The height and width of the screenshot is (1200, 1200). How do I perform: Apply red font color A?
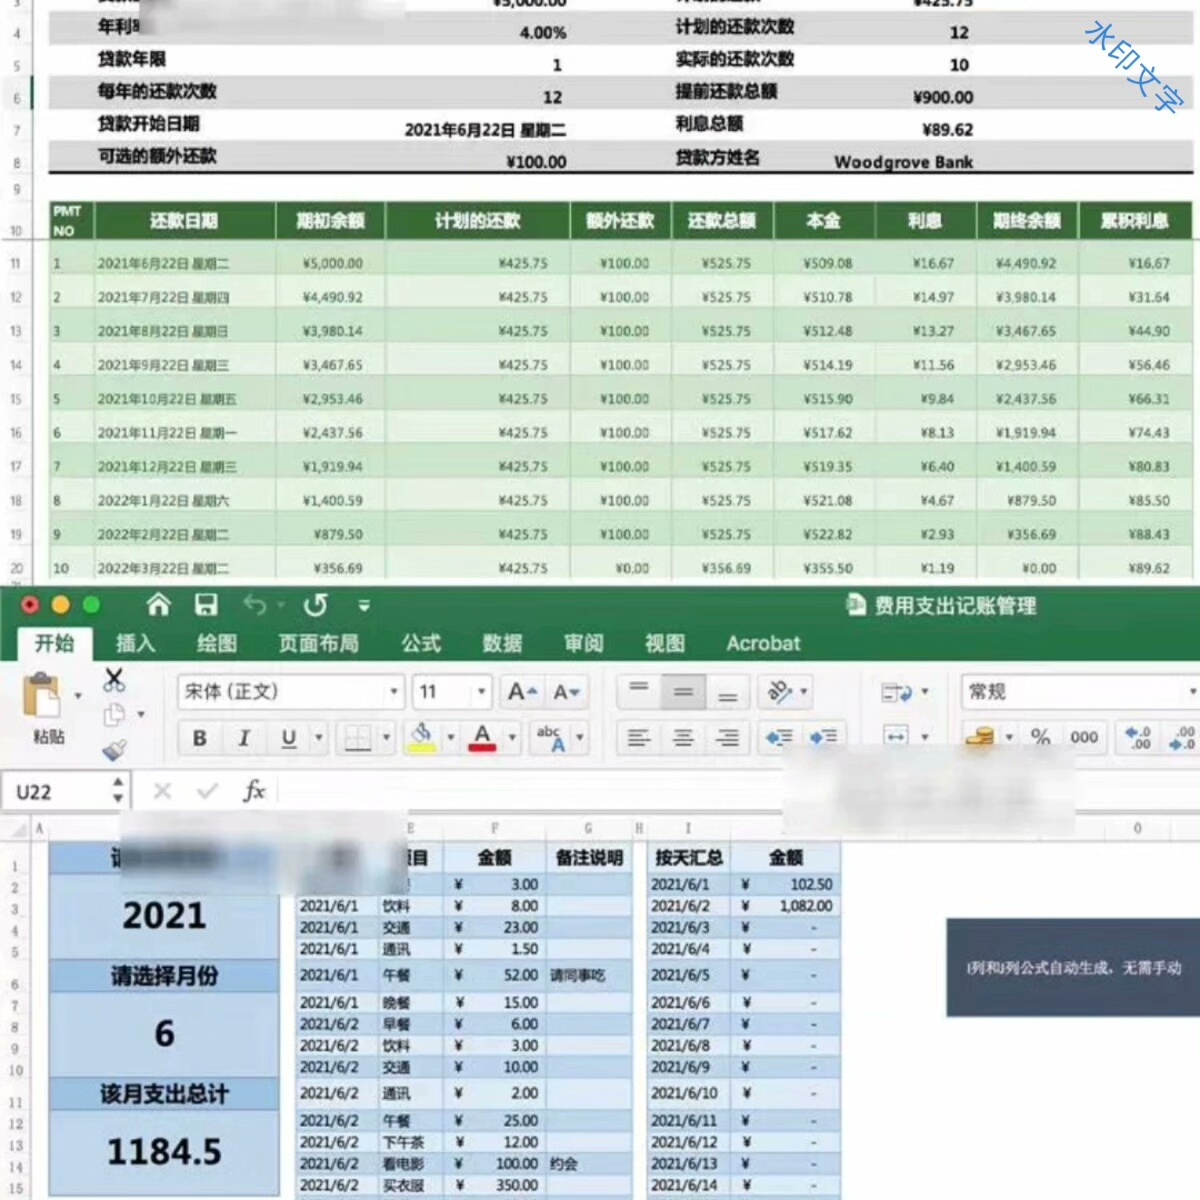pyautogui.click(x=482, y=737)
